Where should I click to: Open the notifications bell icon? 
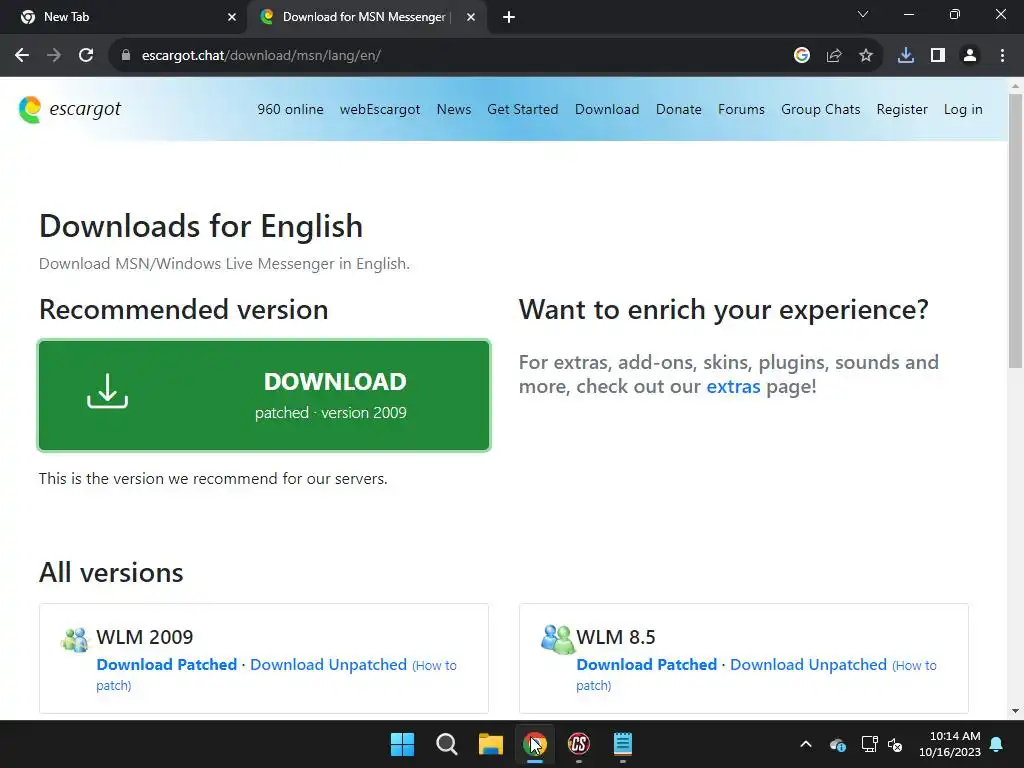click(x=997, y=744)
